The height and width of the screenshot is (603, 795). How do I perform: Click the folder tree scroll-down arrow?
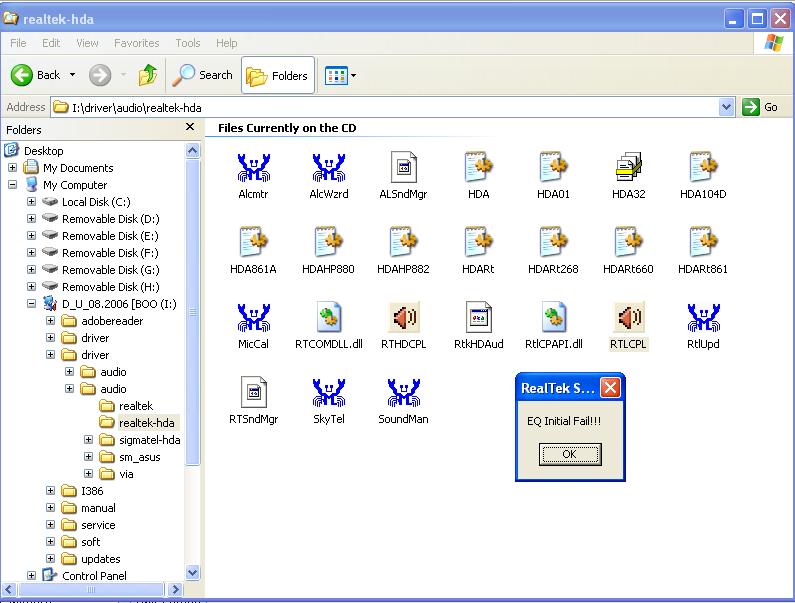193,573
